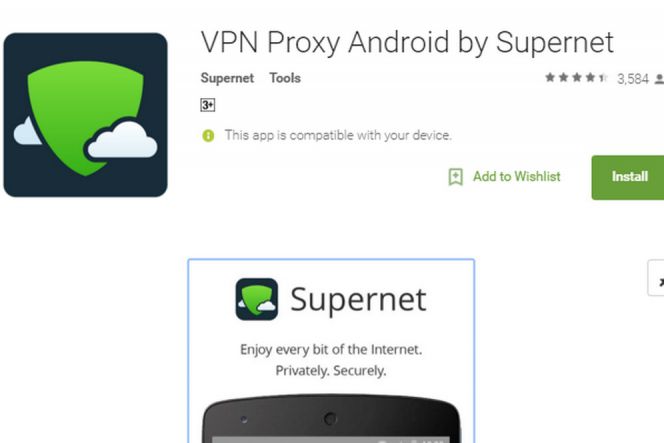Click the Add to Wishlist bookmark icon
The width and height of the screenshot is (664, 443).
(456, 177)
